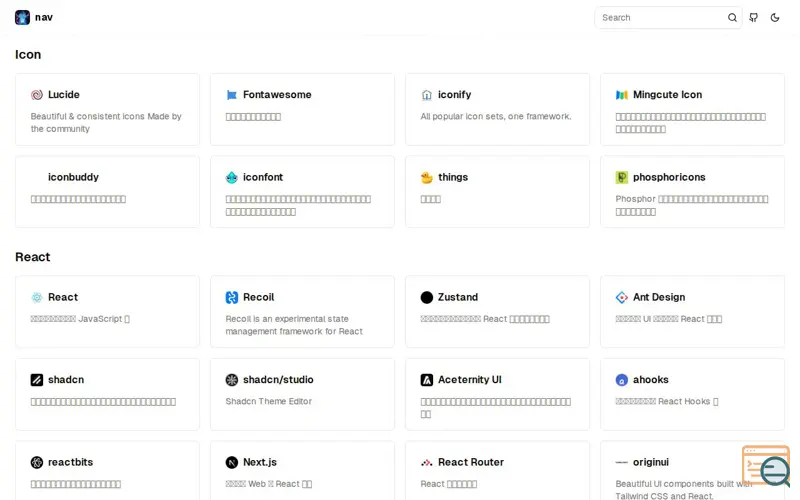Open the iconfont title link
Viewport: 800px width, 500px height.
pyautogui.click(x=263, y=178)
